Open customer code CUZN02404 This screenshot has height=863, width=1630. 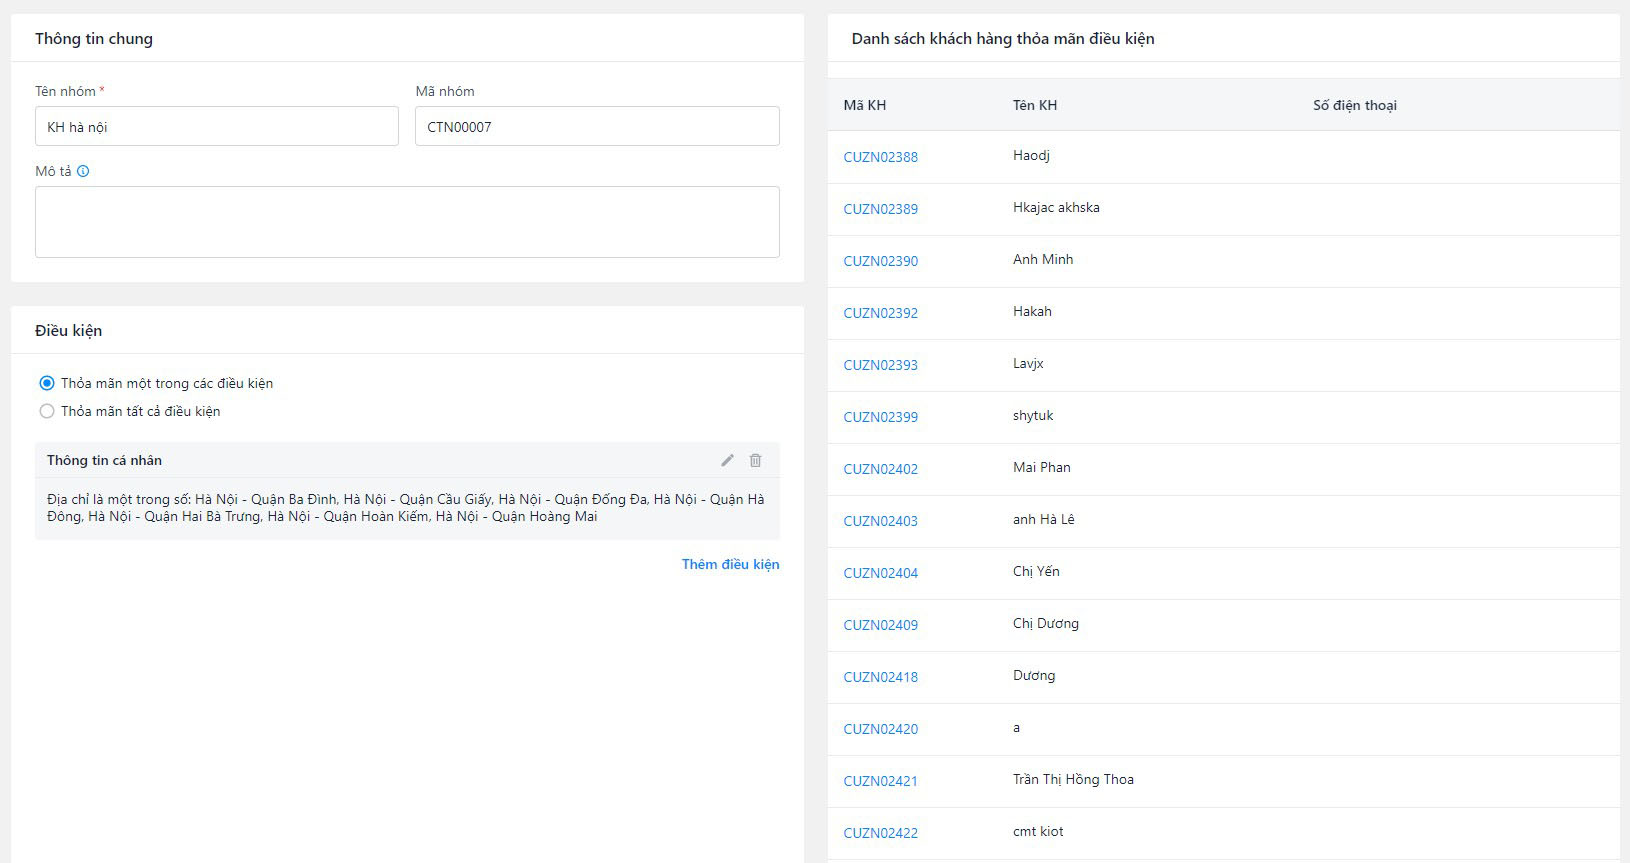tap(880, 573)
